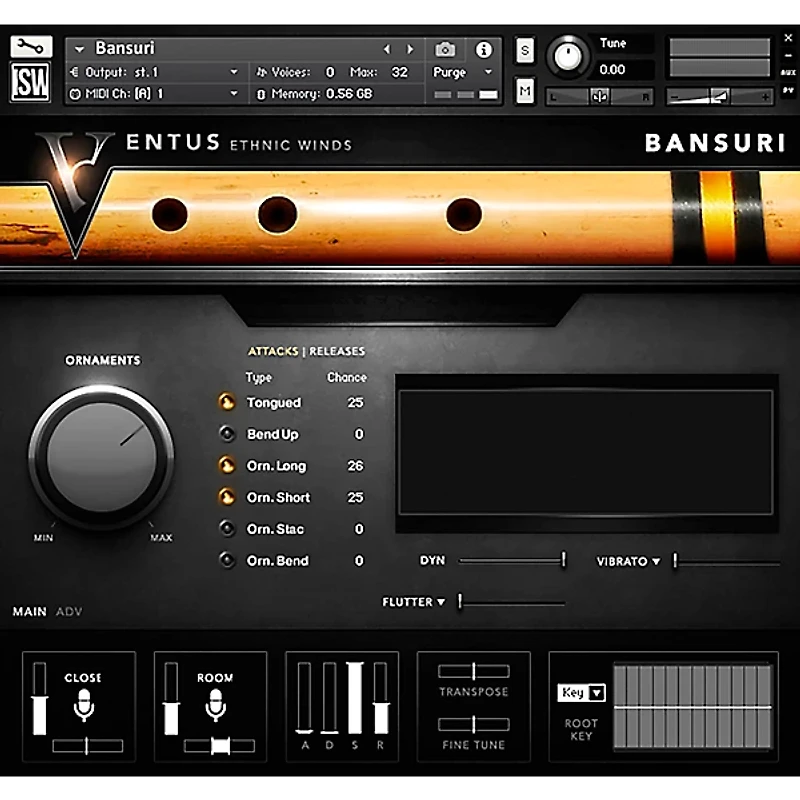Switch to the RELEASES tab
800x800 pixels.
pyautogui.click(x=337, y=351)
